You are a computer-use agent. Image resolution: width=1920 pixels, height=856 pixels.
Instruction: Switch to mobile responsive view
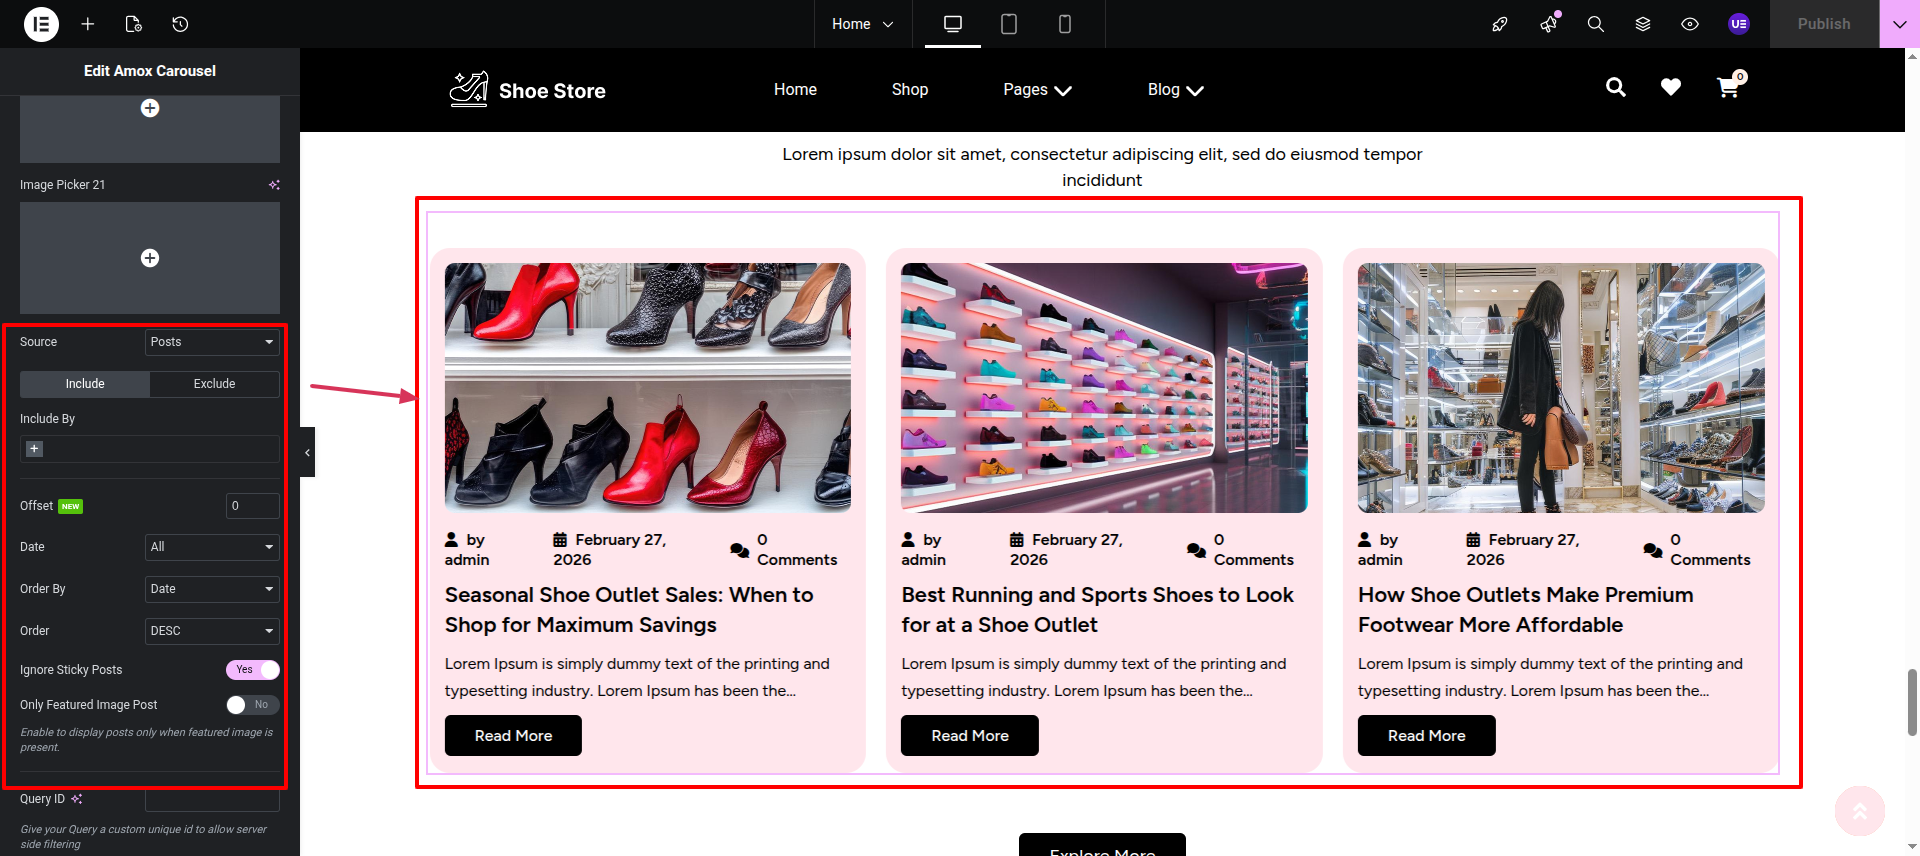1065,24
